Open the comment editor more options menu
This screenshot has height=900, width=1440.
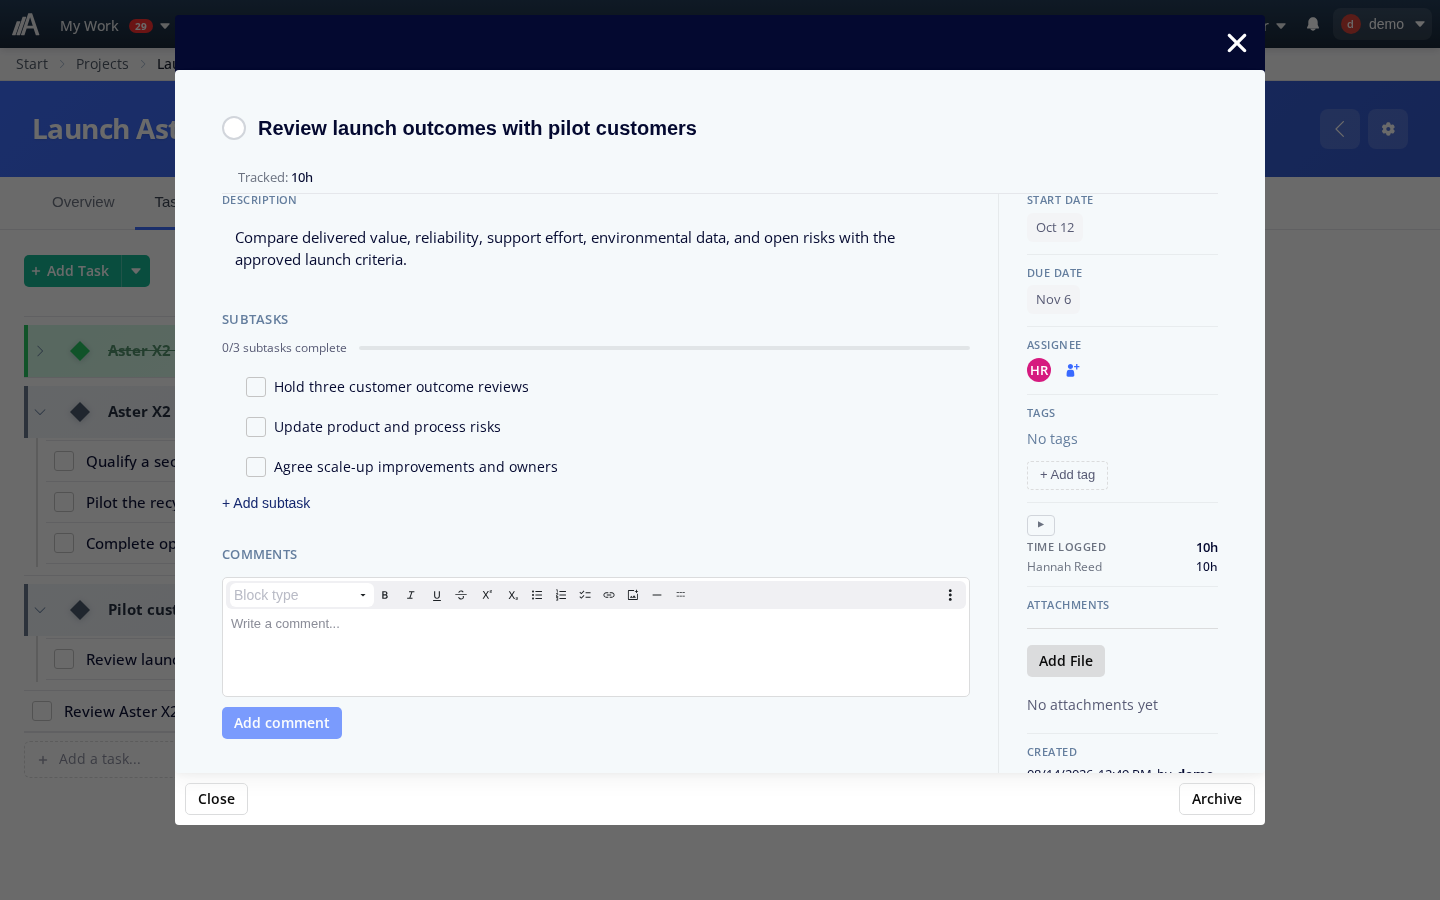[x=950, y=595]
